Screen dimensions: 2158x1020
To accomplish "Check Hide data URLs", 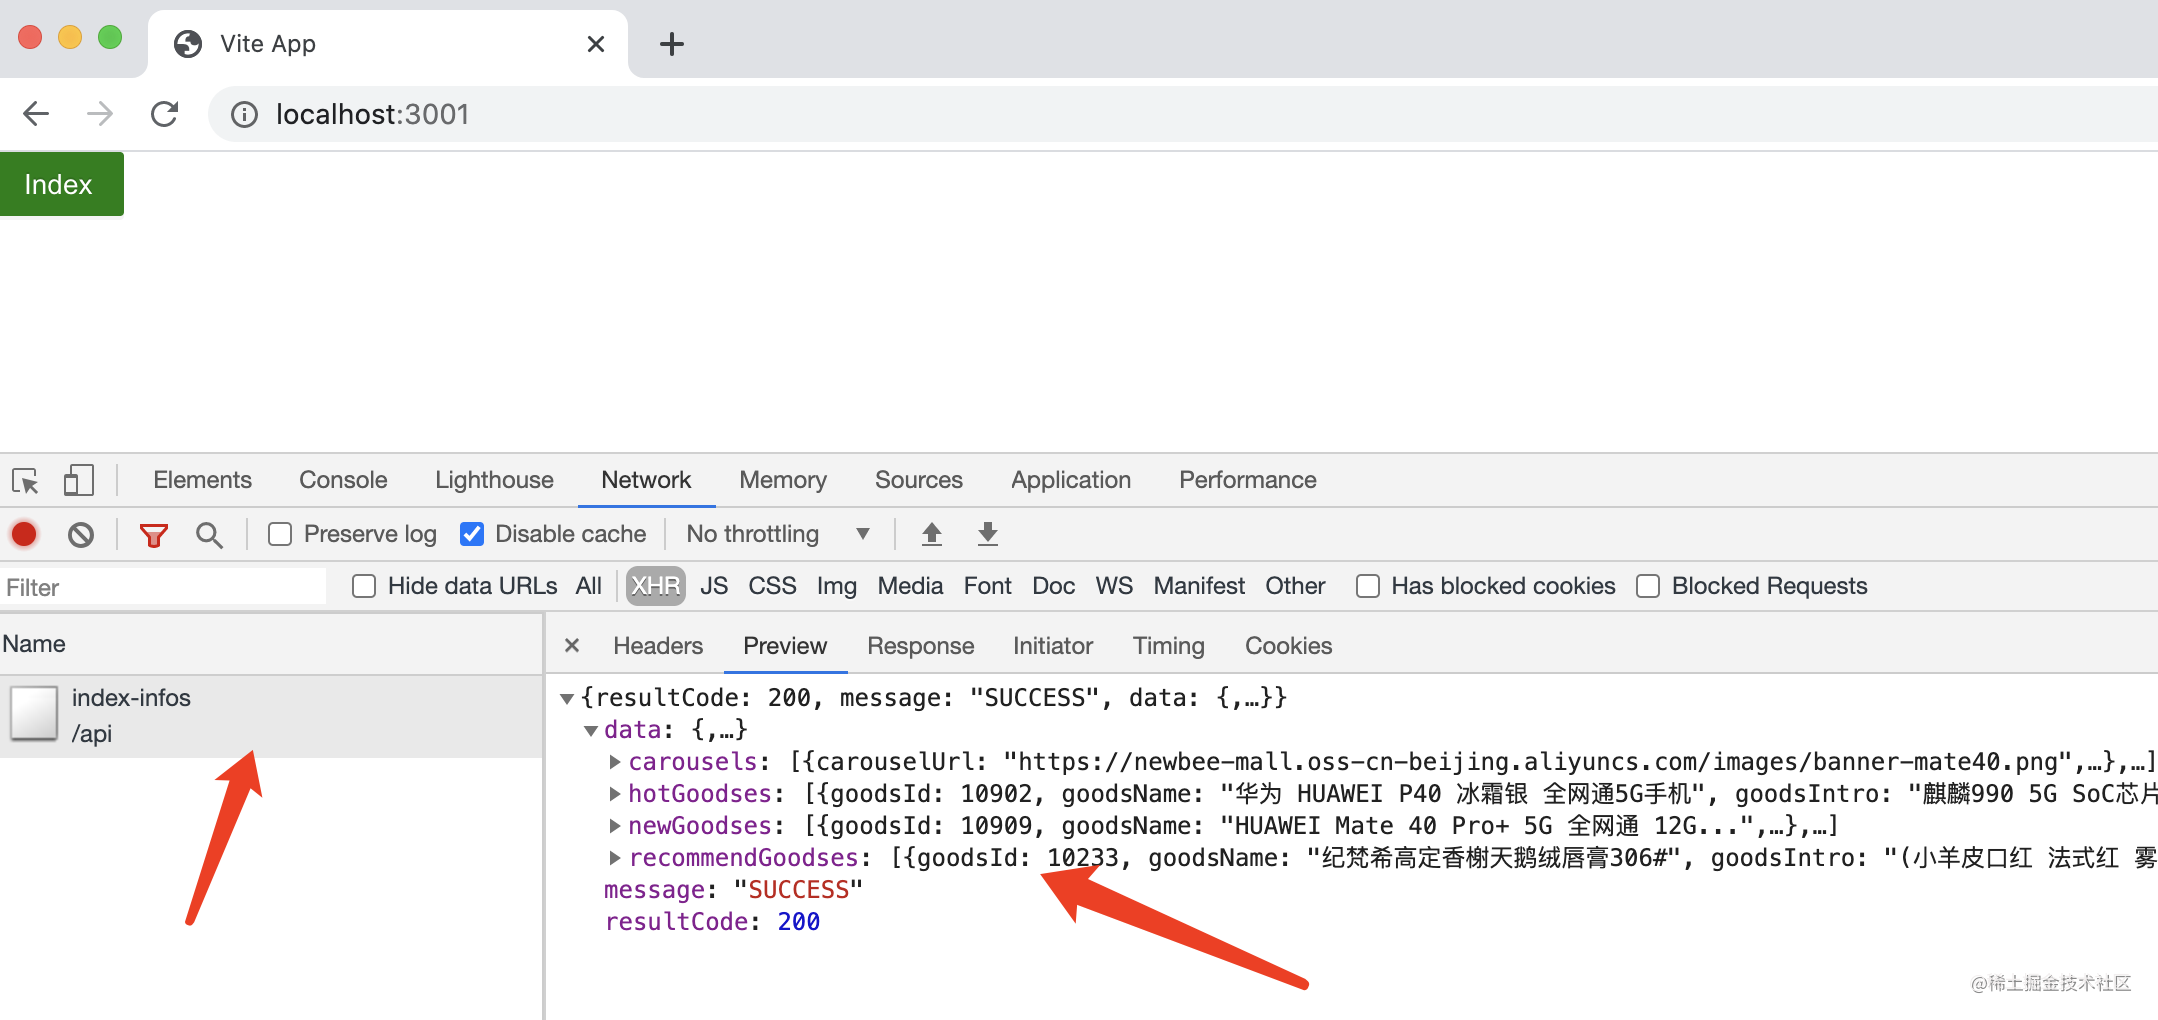I will pyautogui.click(x=364, y=586).
